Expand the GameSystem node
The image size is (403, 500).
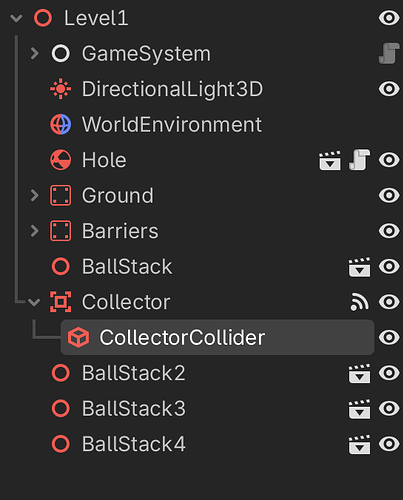pyautogui.click(x=34, y=53)
